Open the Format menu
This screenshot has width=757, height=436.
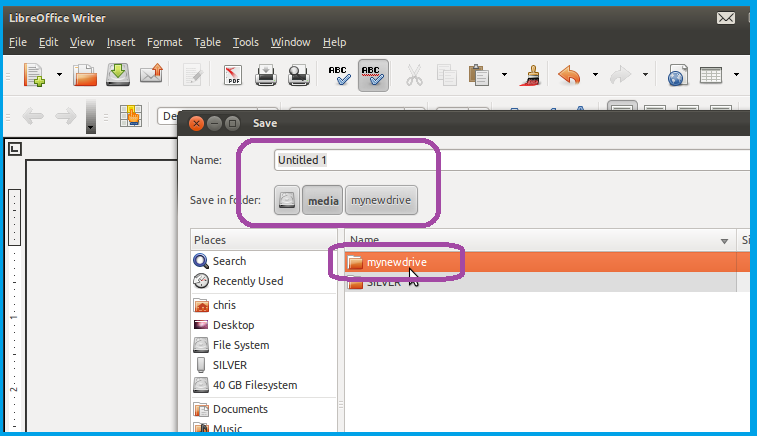pos(164,42)
